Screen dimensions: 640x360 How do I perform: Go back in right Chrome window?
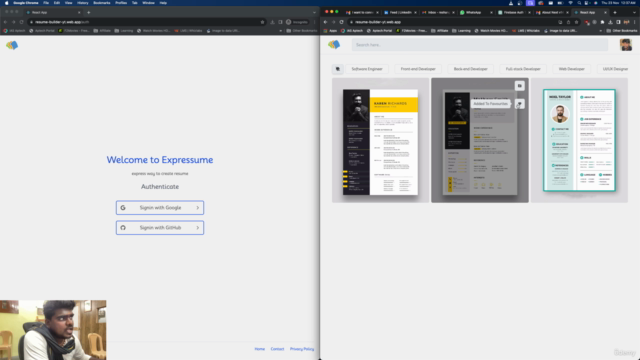click(x=325, y=22)
